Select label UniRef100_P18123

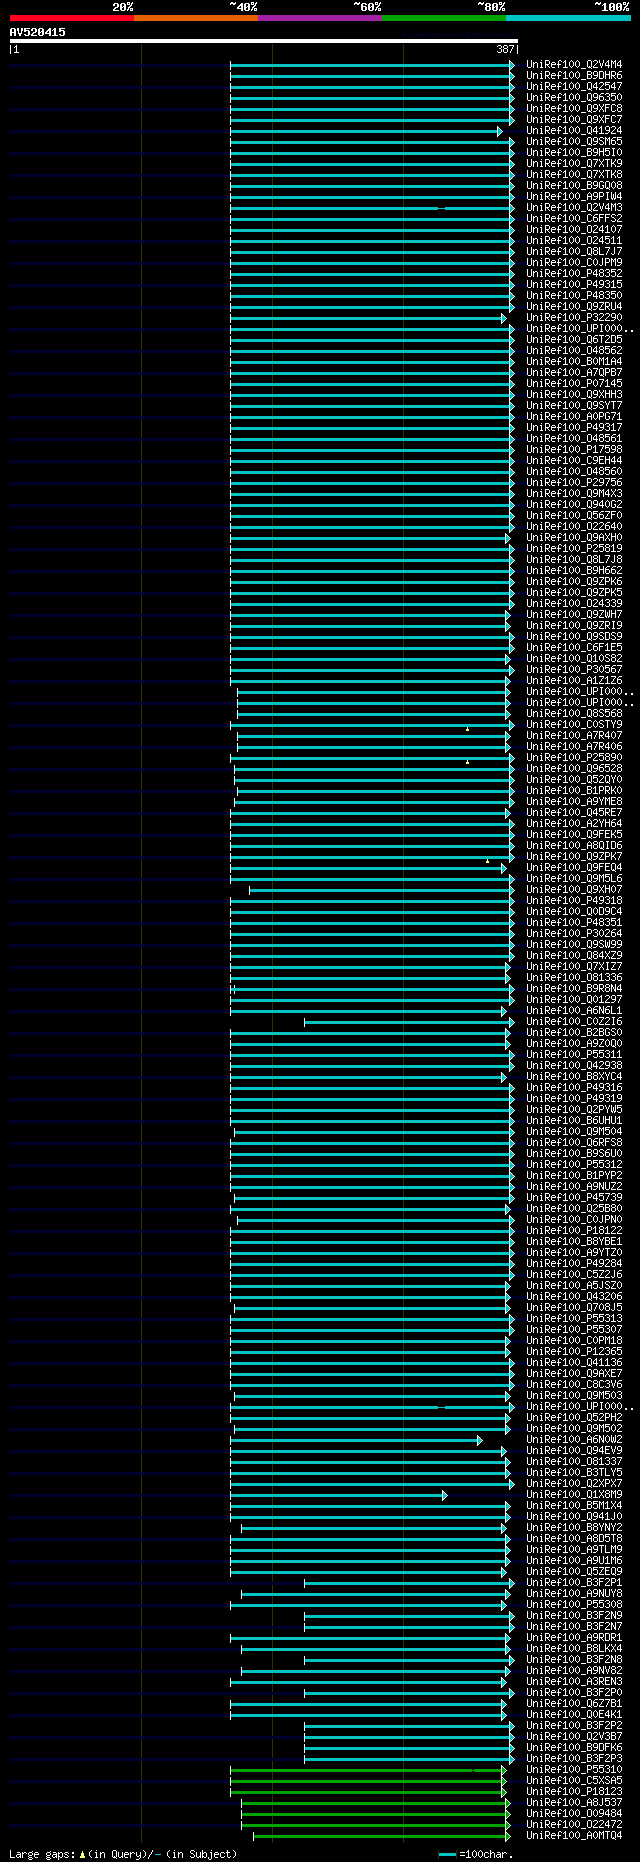[574, 1791]
